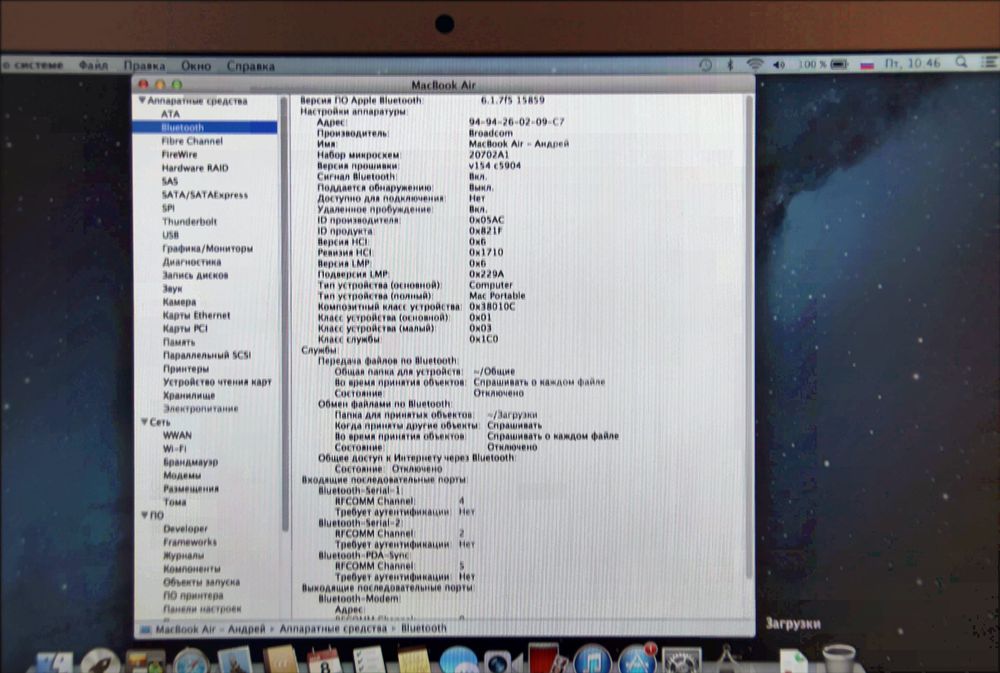Open battery status showing 100 %
1000x673 pixels.
pyautogui.click(x=822, y=64)
